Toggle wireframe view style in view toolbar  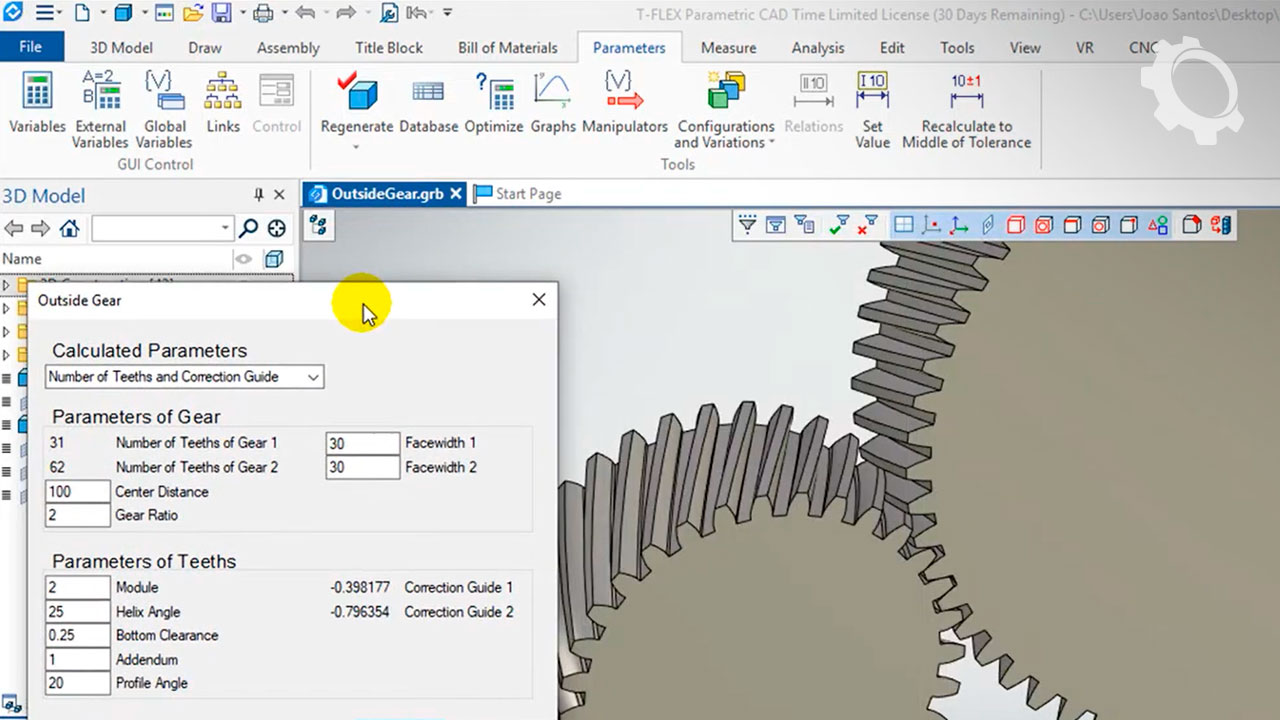pos(1016,225)
